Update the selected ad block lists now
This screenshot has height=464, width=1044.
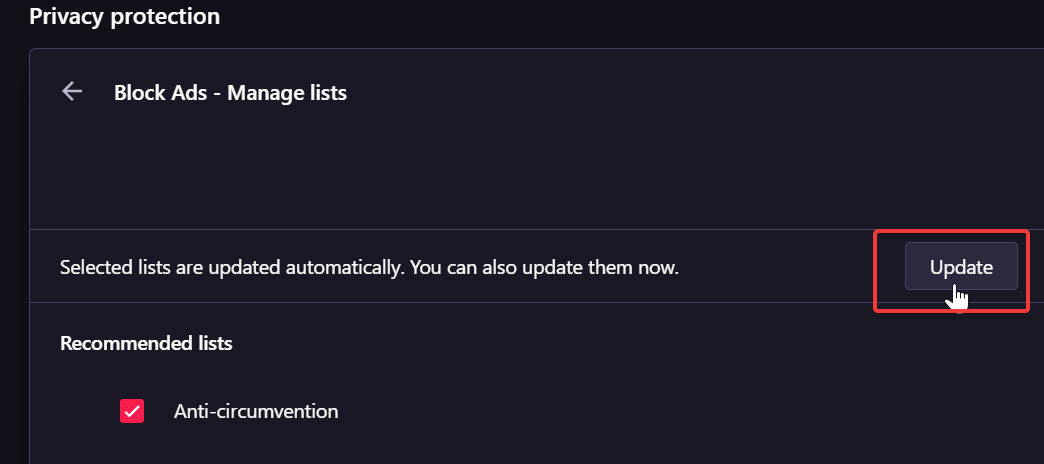pos(961,266)
